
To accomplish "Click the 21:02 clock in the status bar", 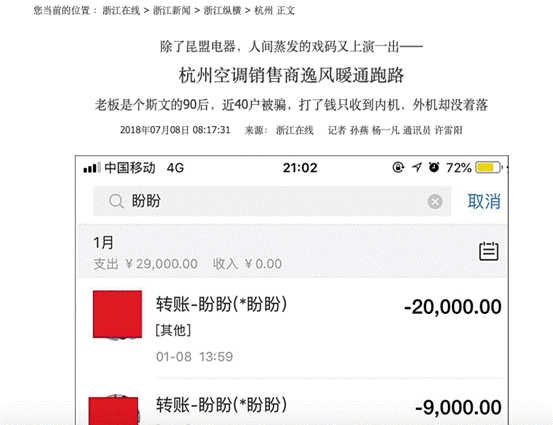I will (x=300, y=168).
